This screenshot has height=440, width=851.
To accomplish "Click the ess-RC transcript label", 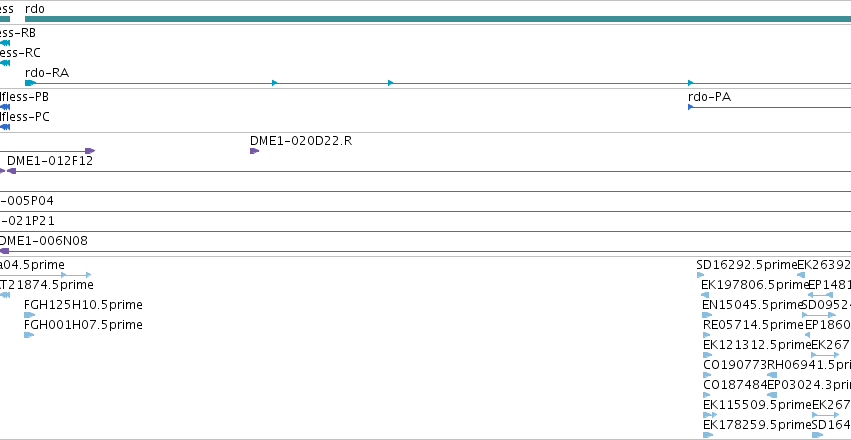I will coord(20,53).
